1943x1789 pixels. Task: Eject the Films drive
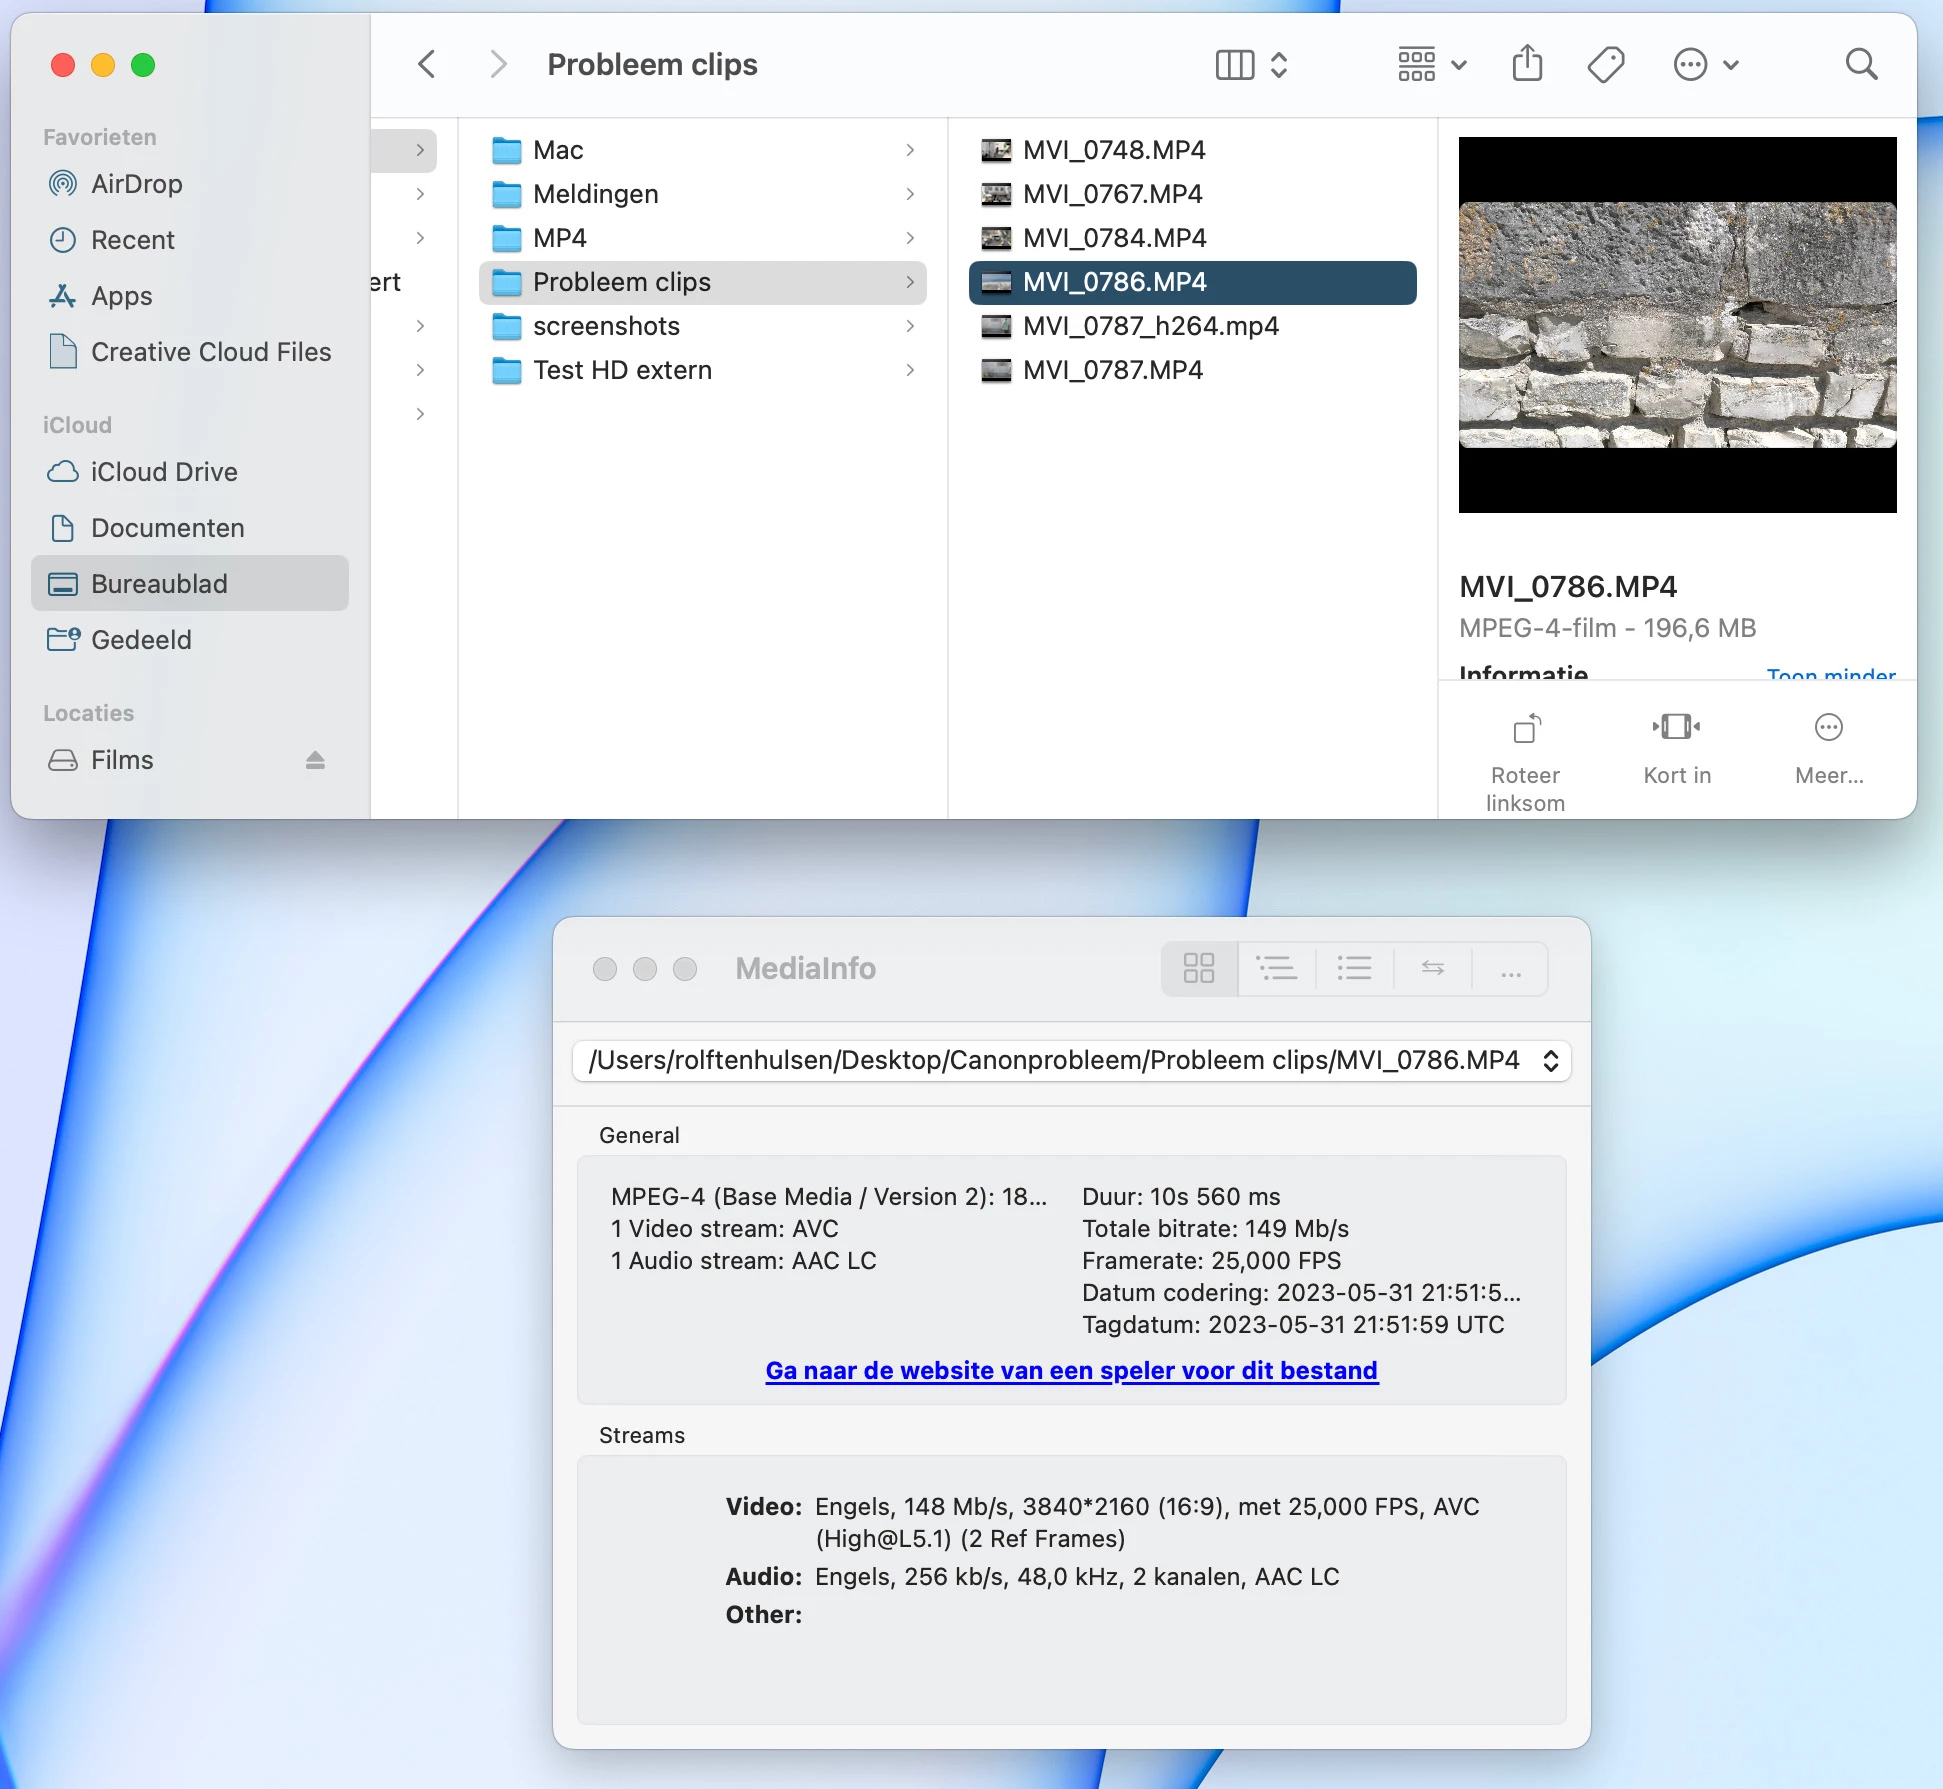click(315, 761)
